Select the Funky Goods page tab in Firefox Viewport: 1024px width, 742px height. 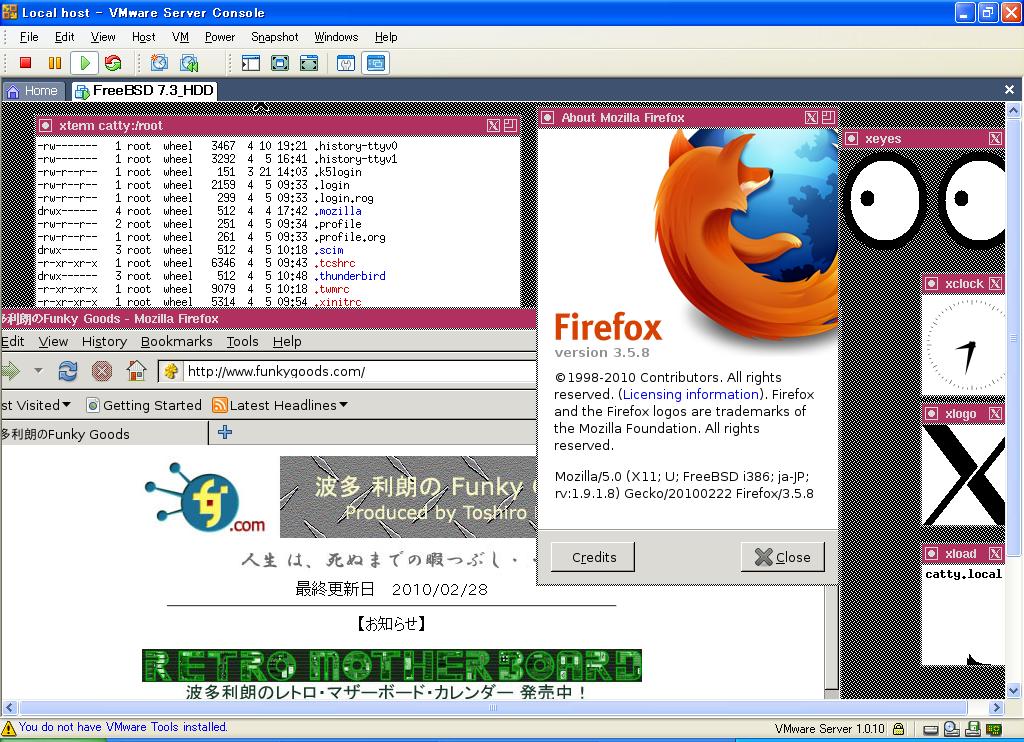pyautogui.click(x=103, y=434)
